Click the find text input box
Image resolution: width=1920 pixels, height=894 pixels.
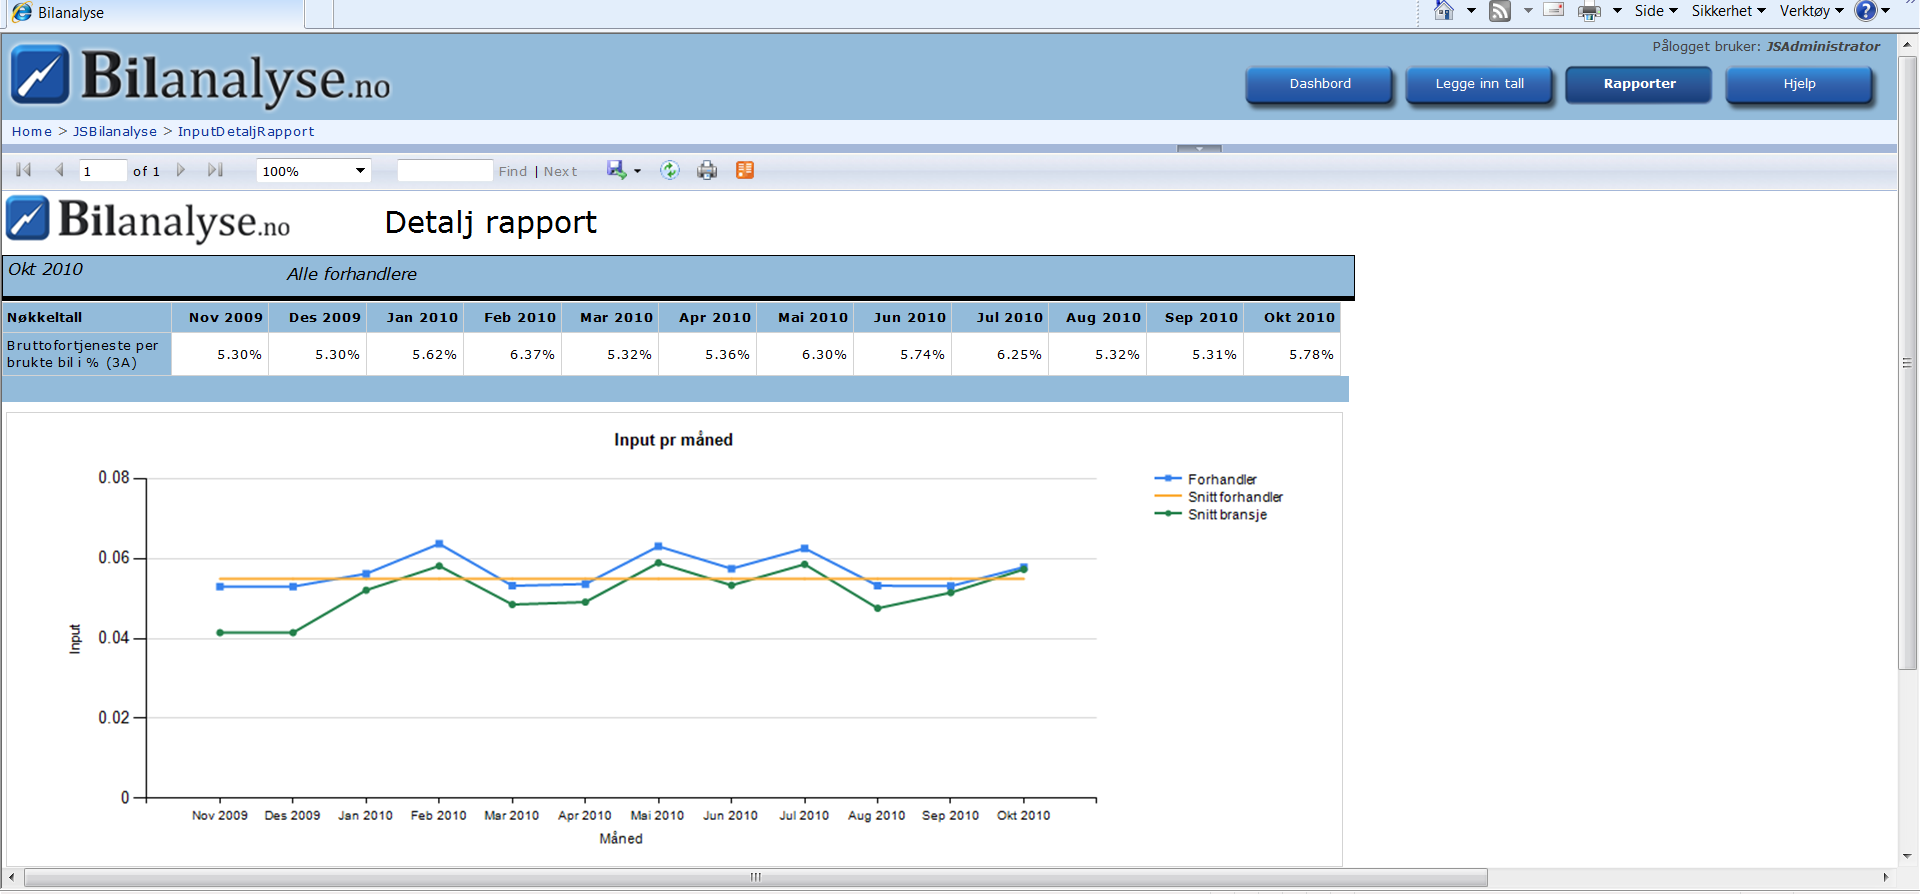pyautogui.click(x=445, y=171)
